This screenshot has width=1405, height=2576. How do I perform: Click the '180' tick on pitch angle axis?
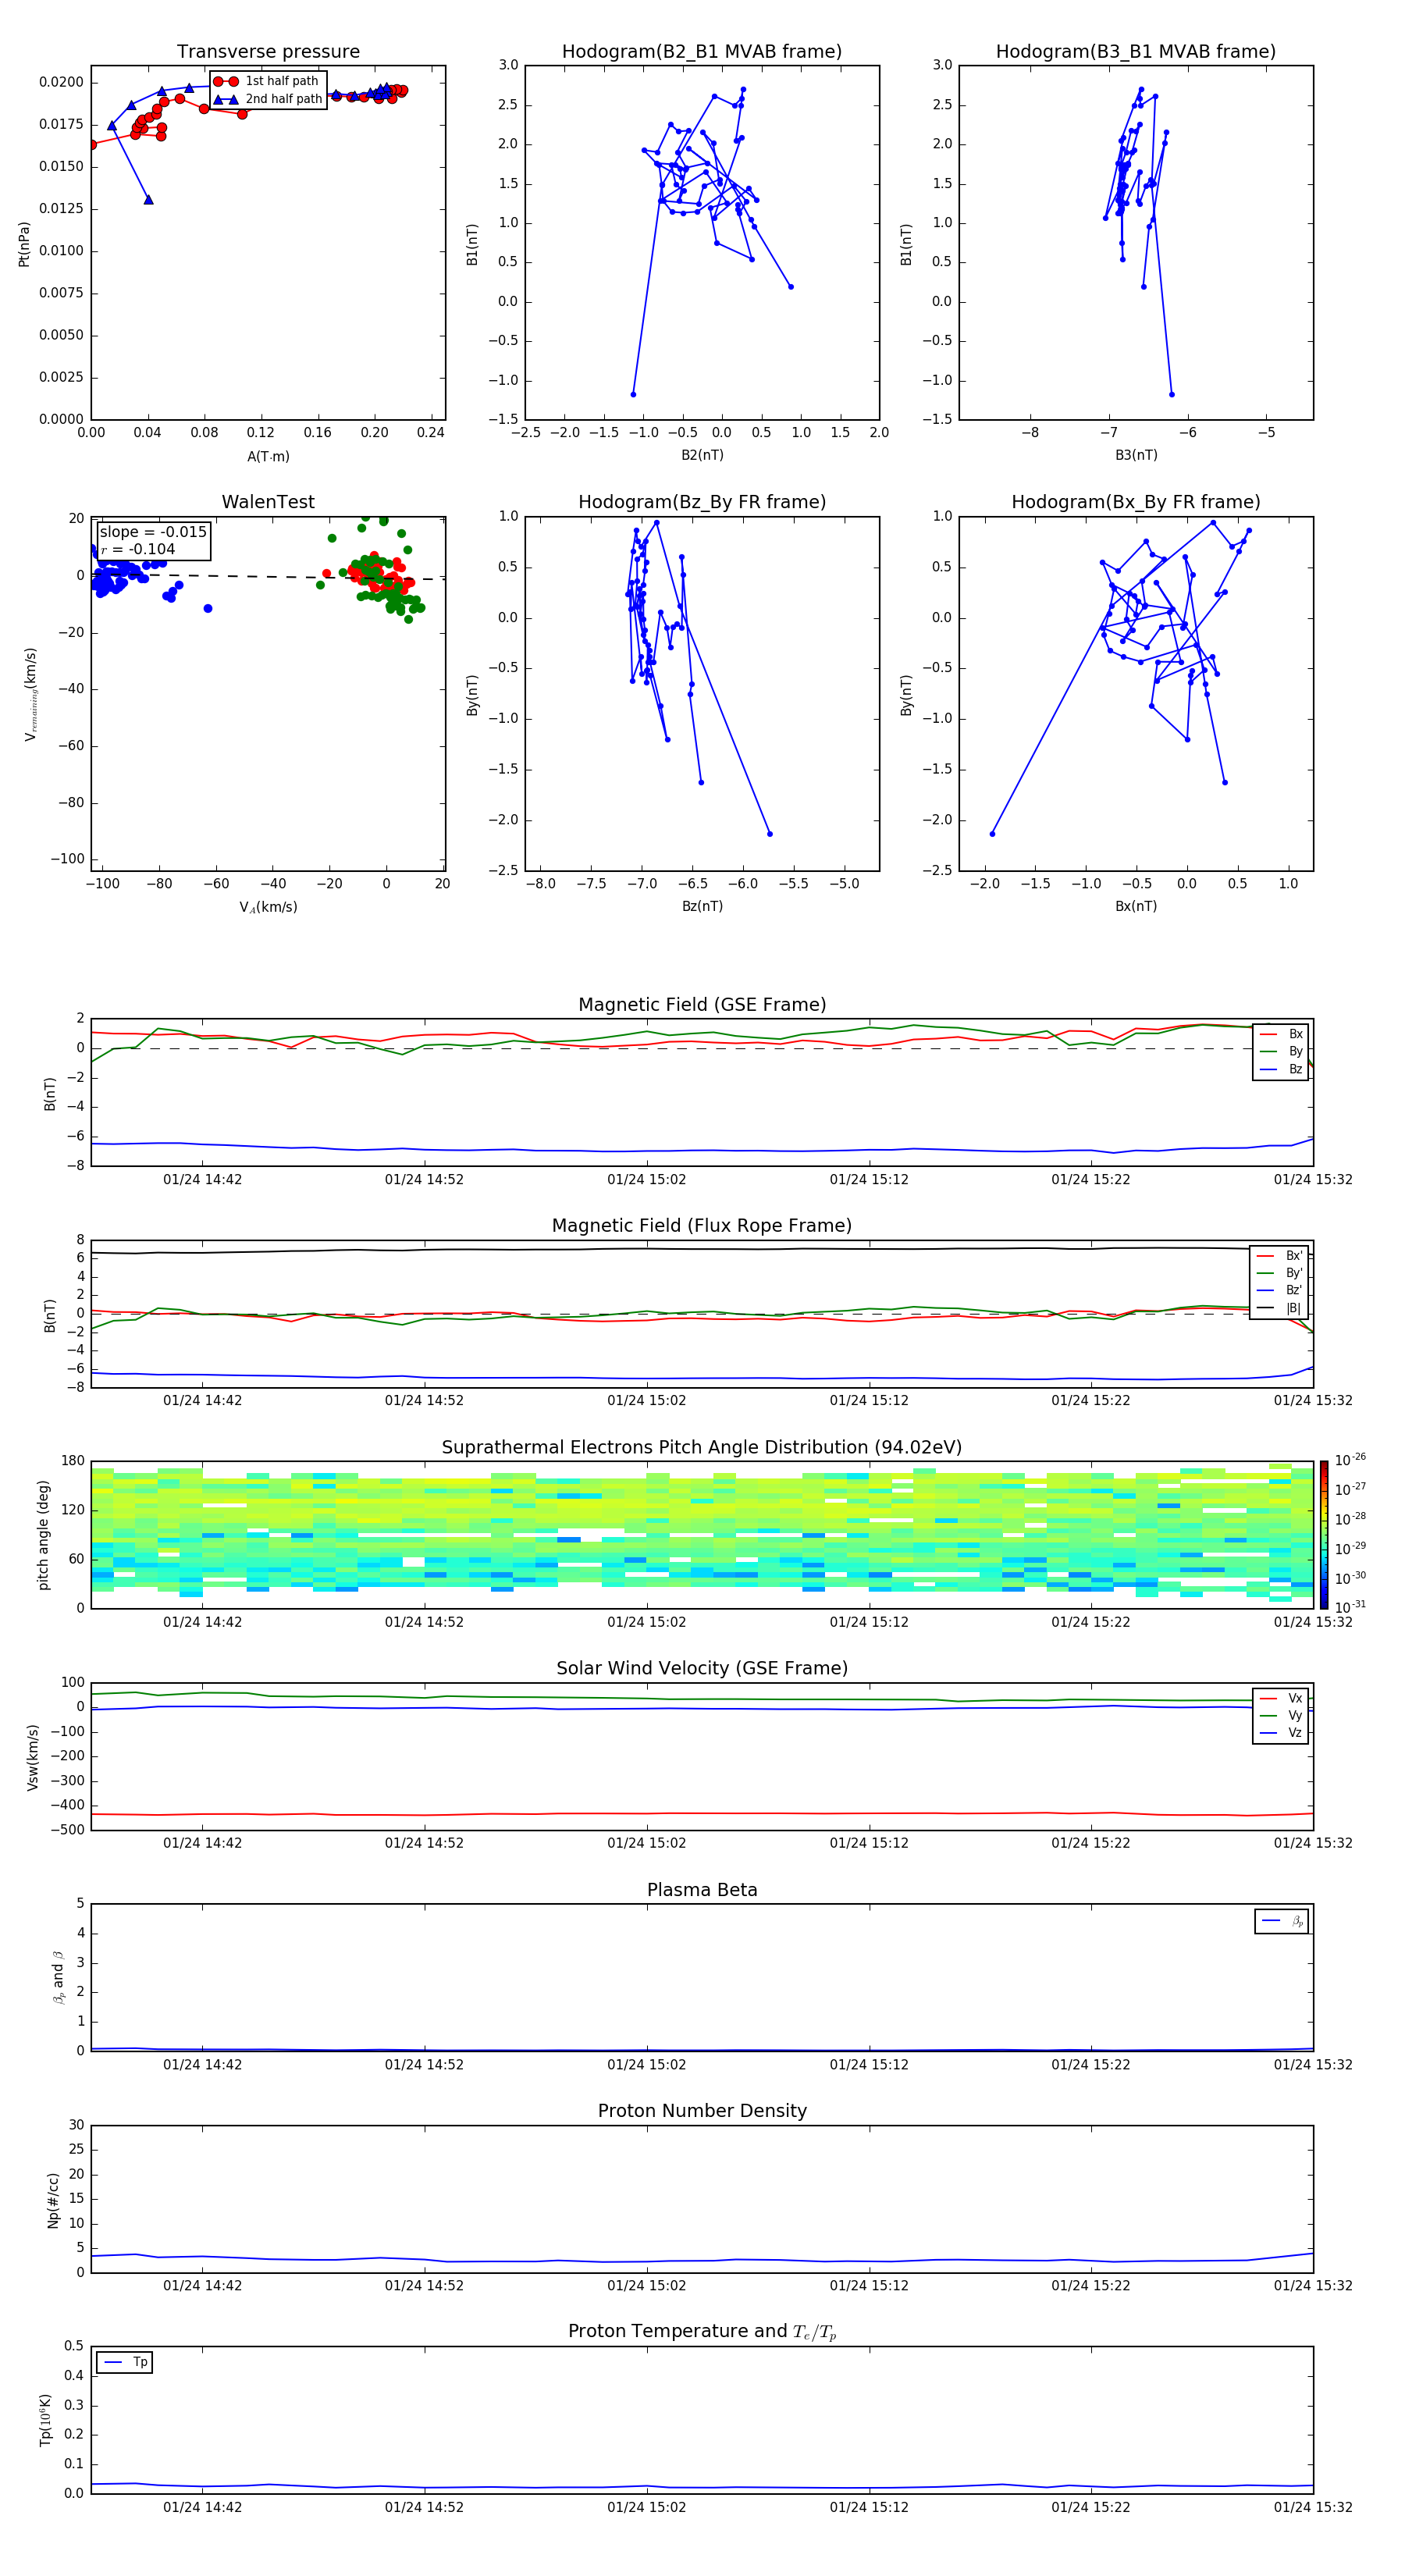[74, 1461]
